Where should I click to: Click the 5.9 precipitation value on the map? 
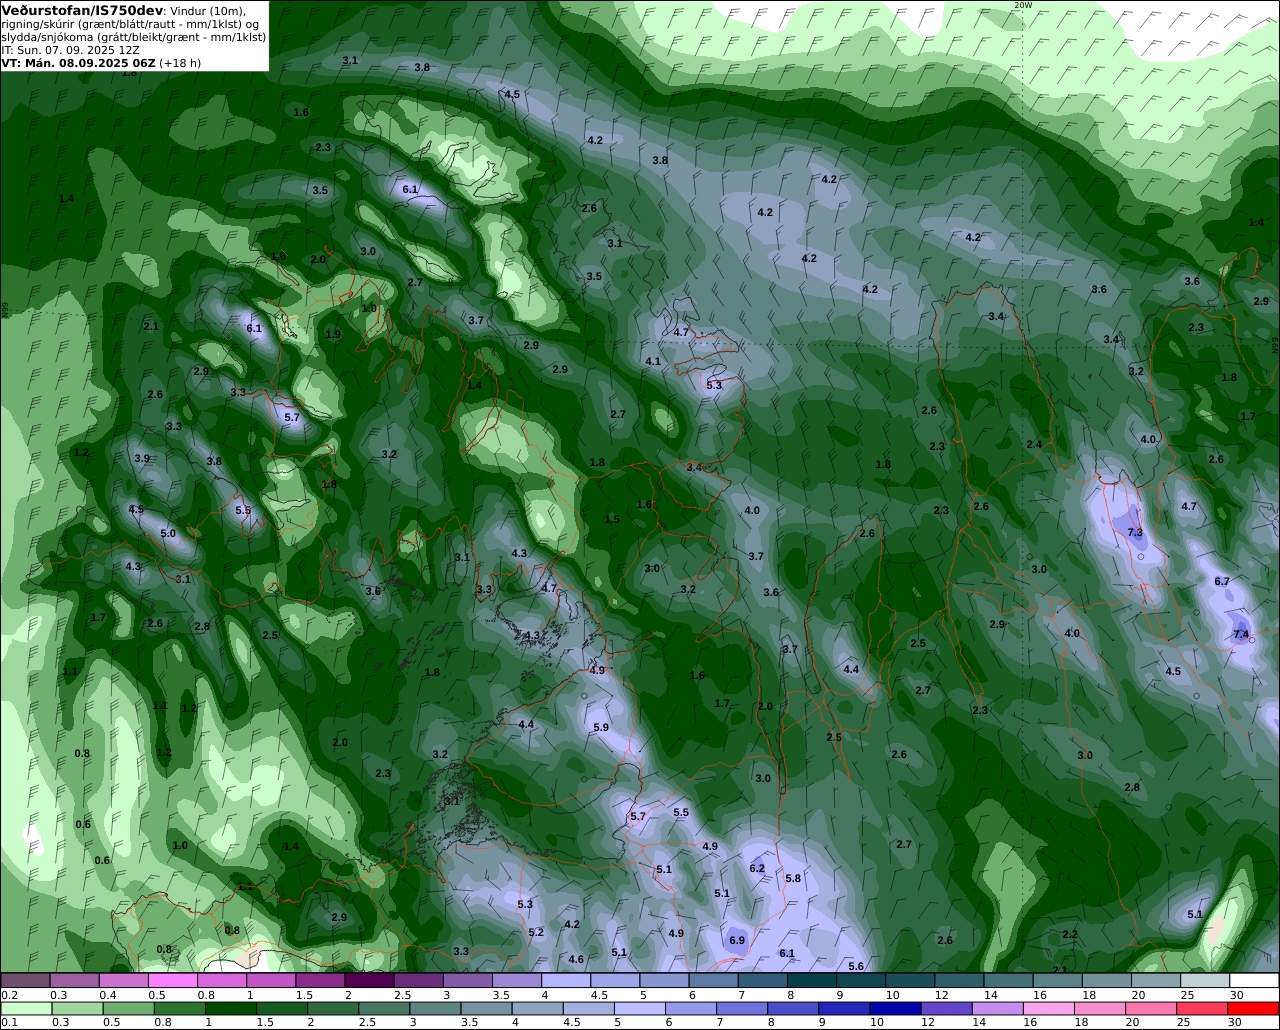[x=601, y=727]
